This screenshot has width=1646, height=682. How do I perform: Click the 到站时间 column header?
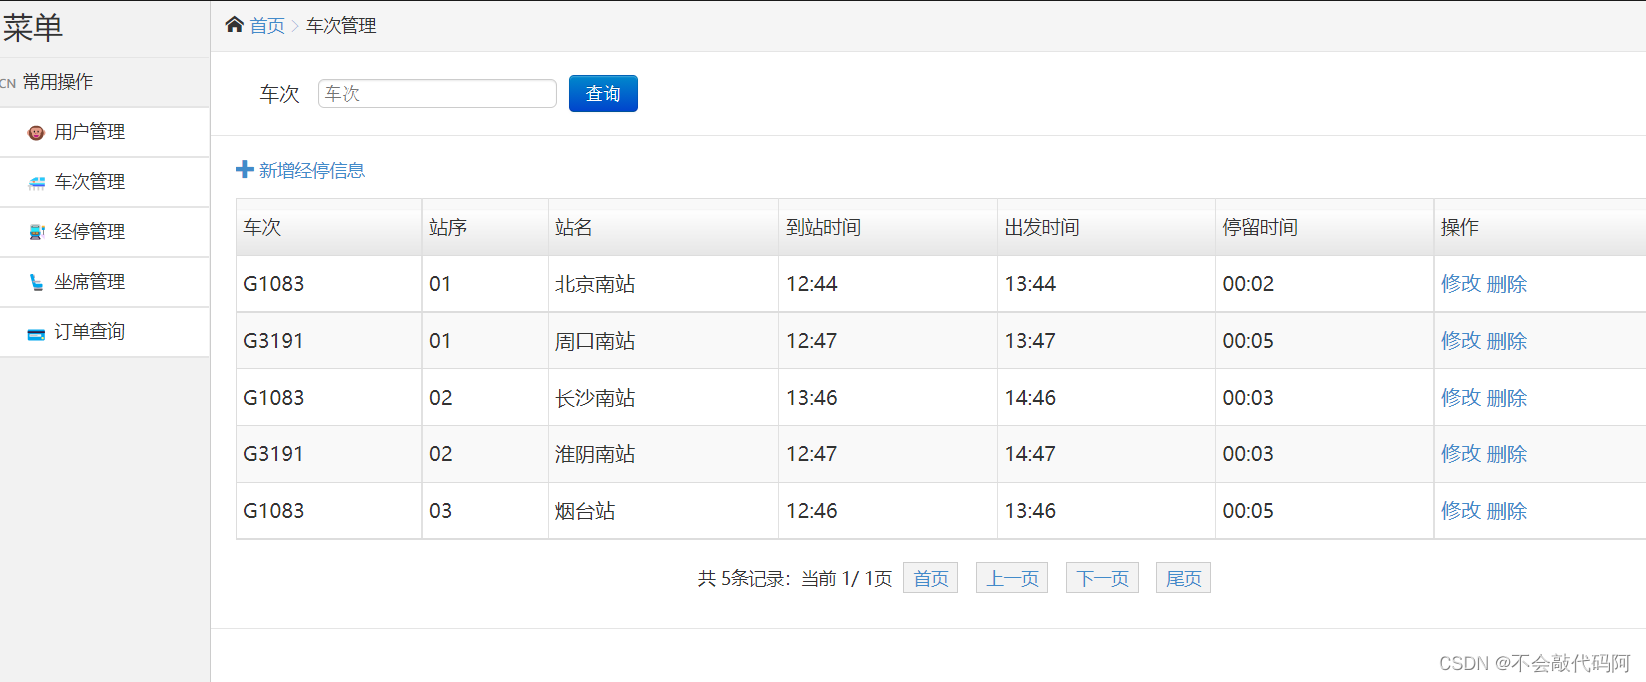pyautogui.click(x=888, y=227)
